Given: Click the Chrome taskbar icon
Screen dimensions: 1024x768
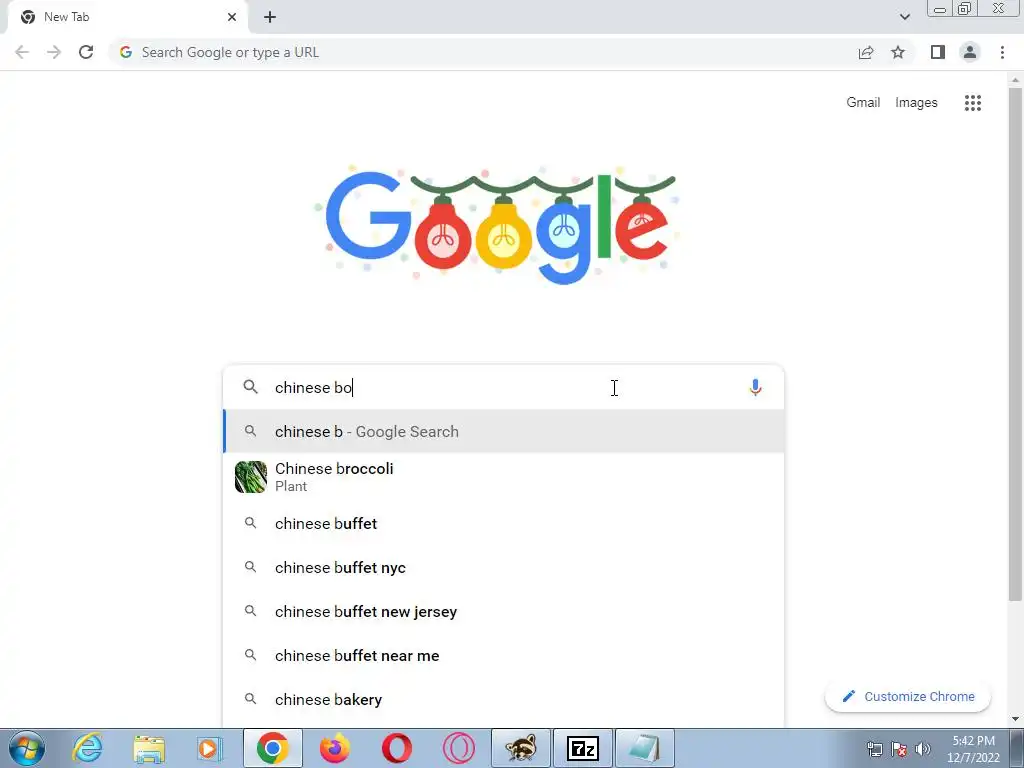Looking at the screenshot, I should pos(272,748).
